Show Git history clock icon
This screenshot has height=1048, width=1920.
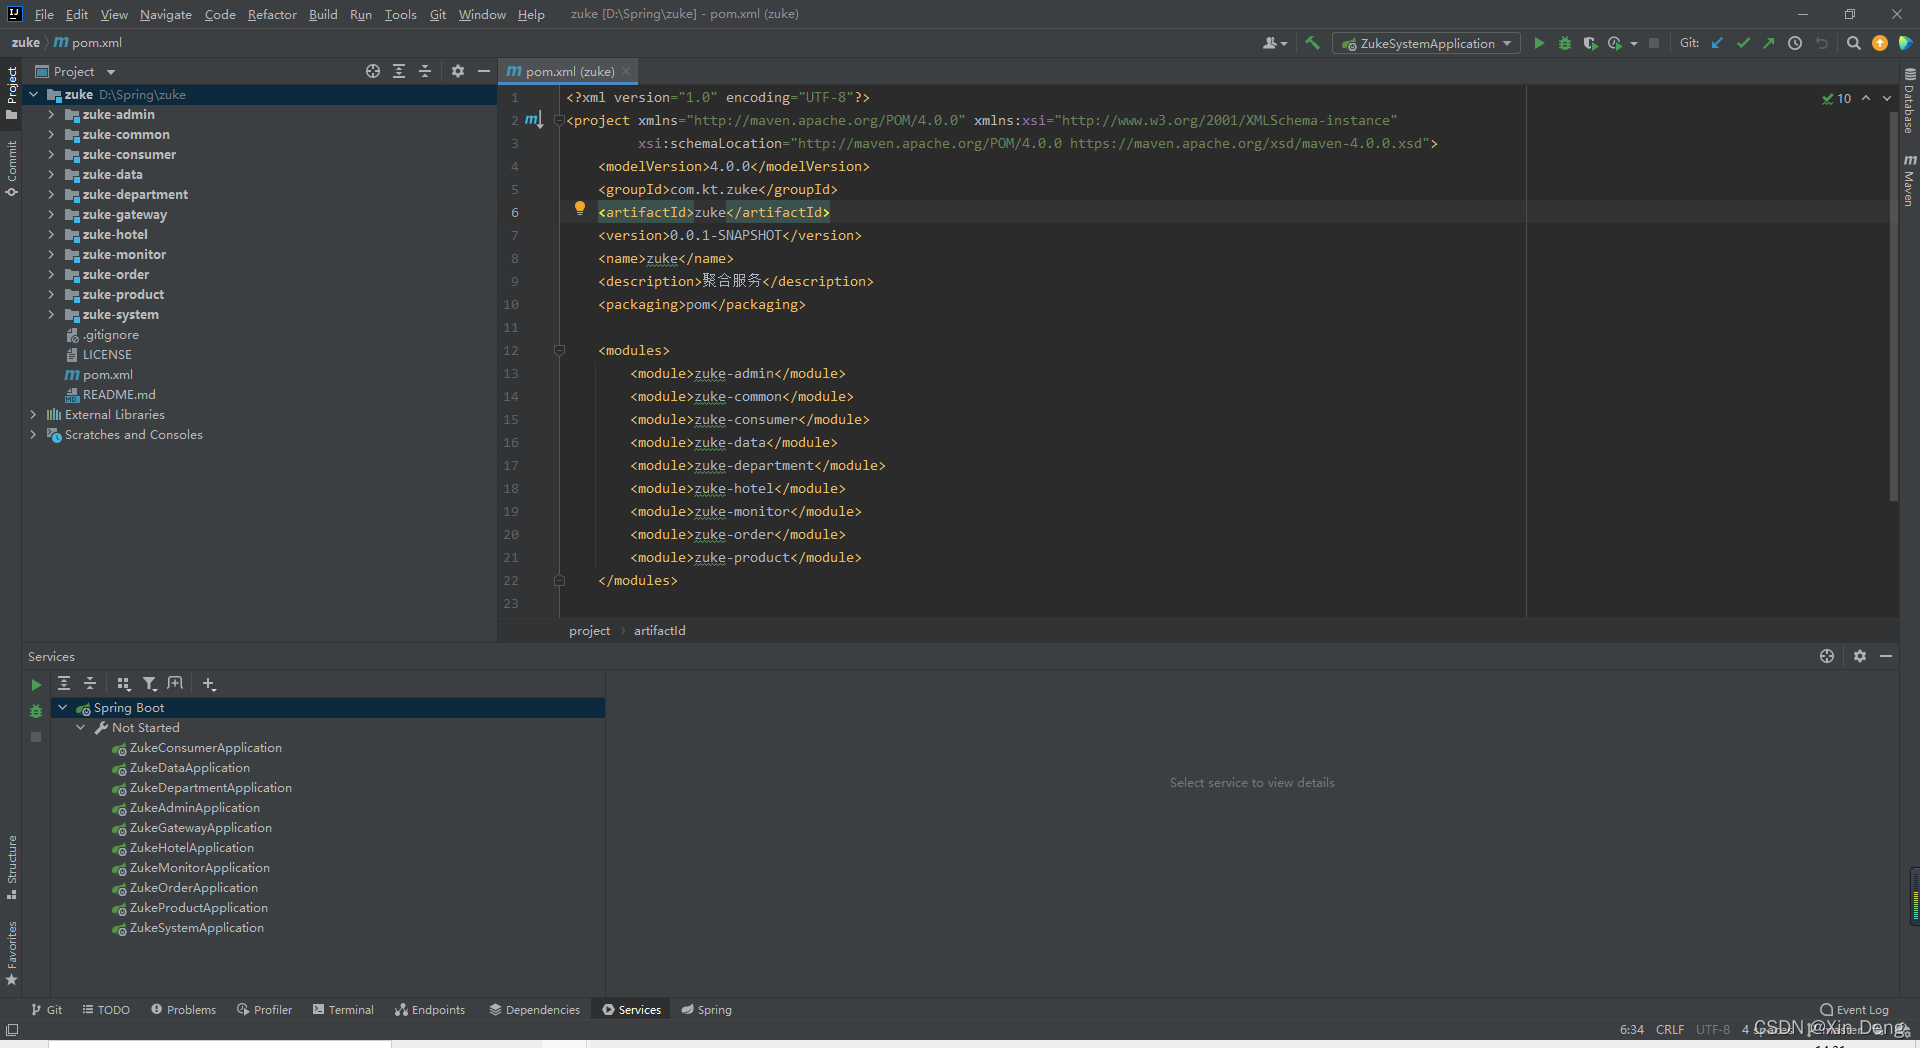click(x=1795, y=43)
